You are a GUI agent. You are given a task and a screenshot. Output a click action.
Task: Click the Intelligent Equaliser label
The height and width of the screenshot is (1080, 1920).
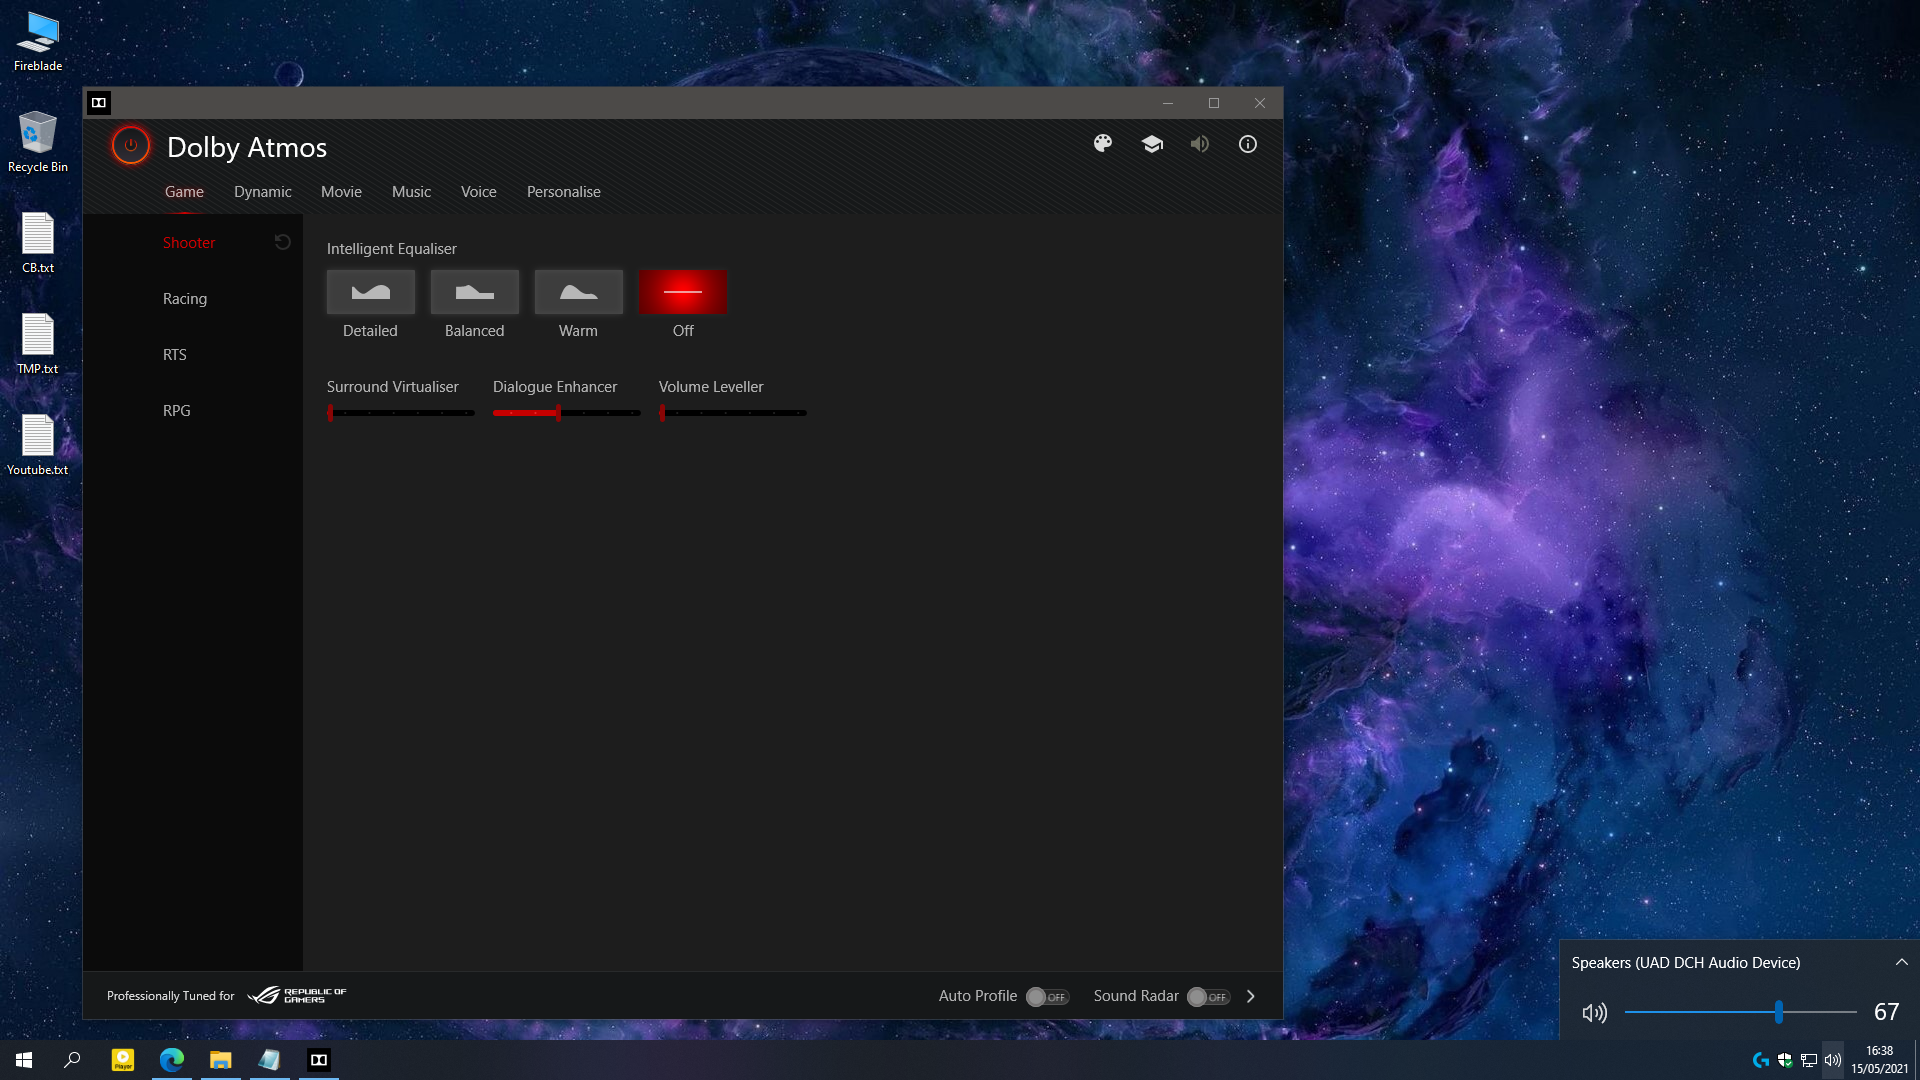click(392, 249)
